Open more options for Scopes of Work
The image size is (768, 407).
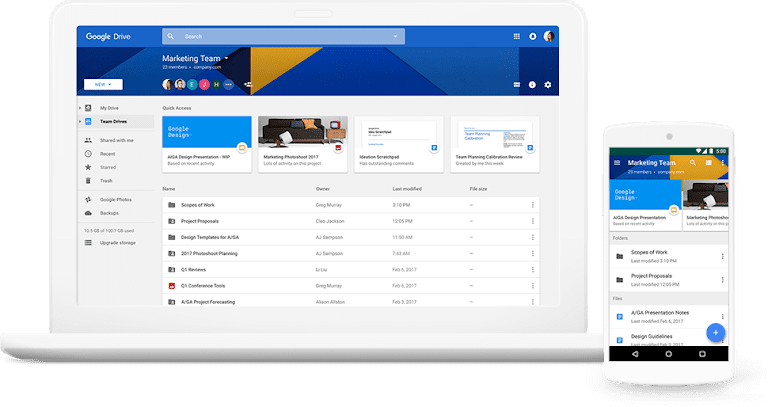click(532, 205)
